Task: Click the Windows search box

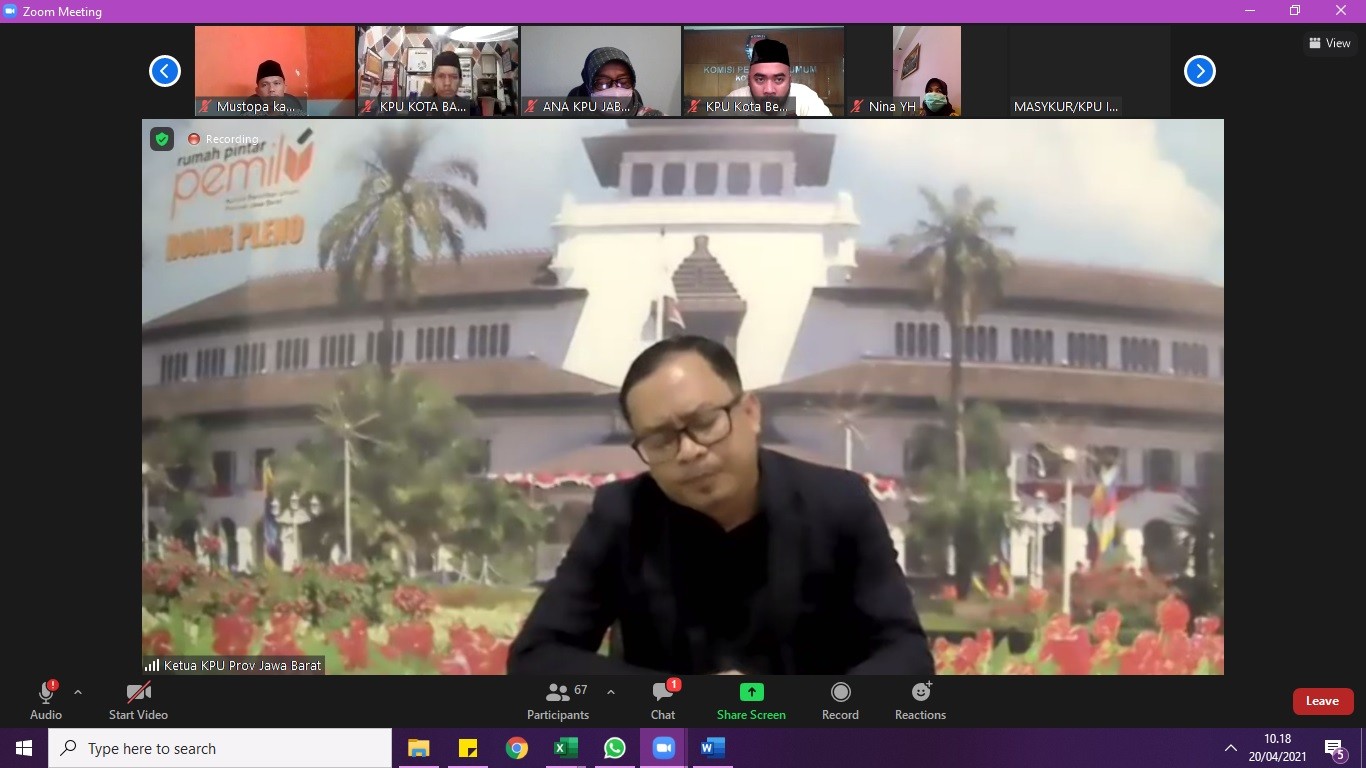Action: click(220, 748)
